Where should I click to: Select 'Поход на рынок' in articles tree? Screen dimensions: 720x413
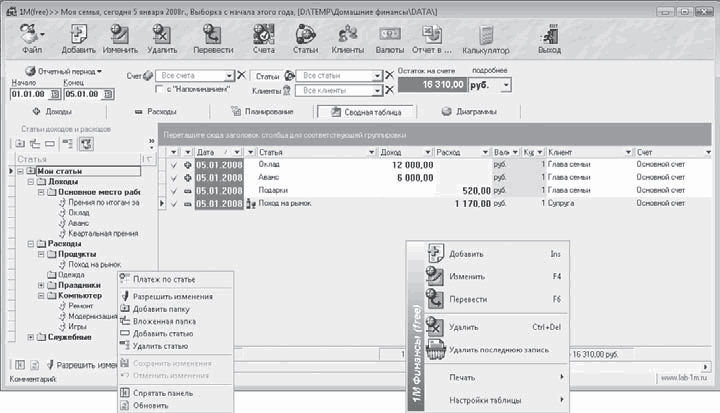[x=94, y=264]
